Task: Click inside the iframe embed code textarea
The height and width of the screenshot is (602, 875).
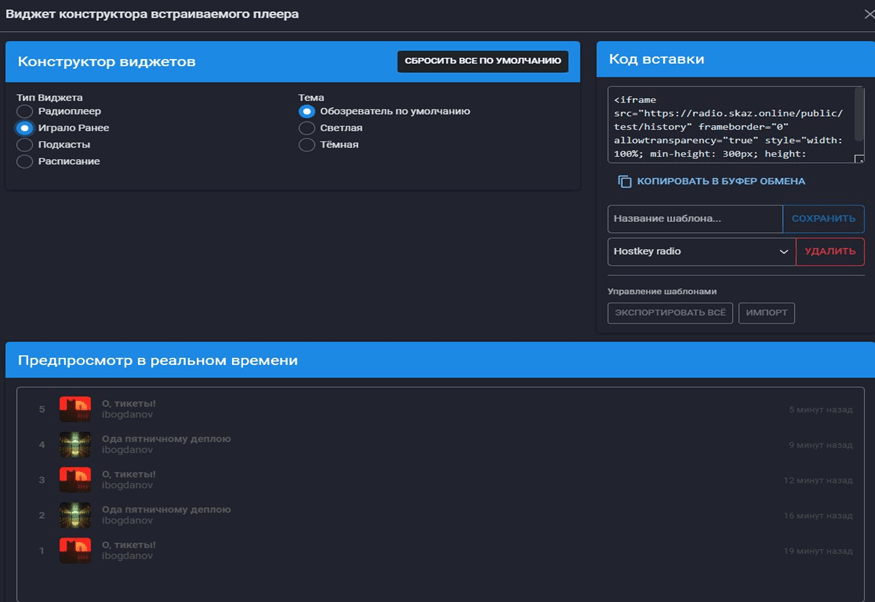Action: coord(730,125)
